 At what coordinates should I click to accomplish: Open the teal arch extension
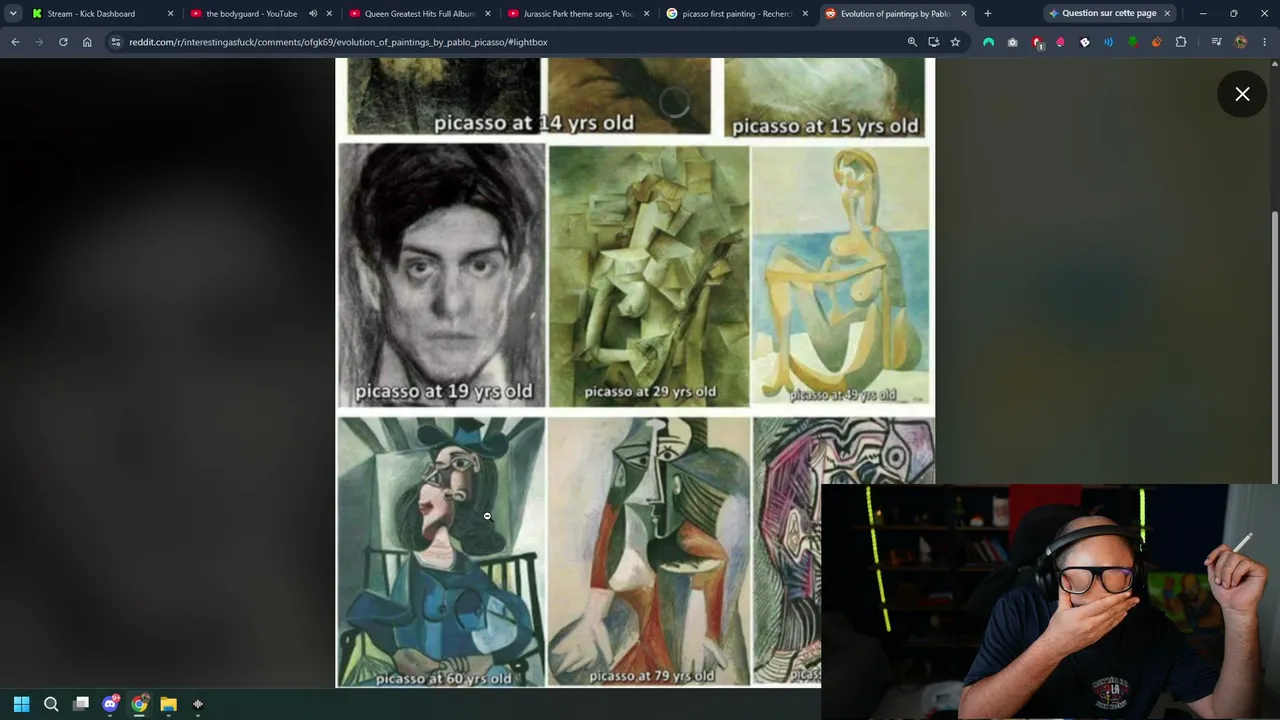pyautogui.click(x=988, y=42)
